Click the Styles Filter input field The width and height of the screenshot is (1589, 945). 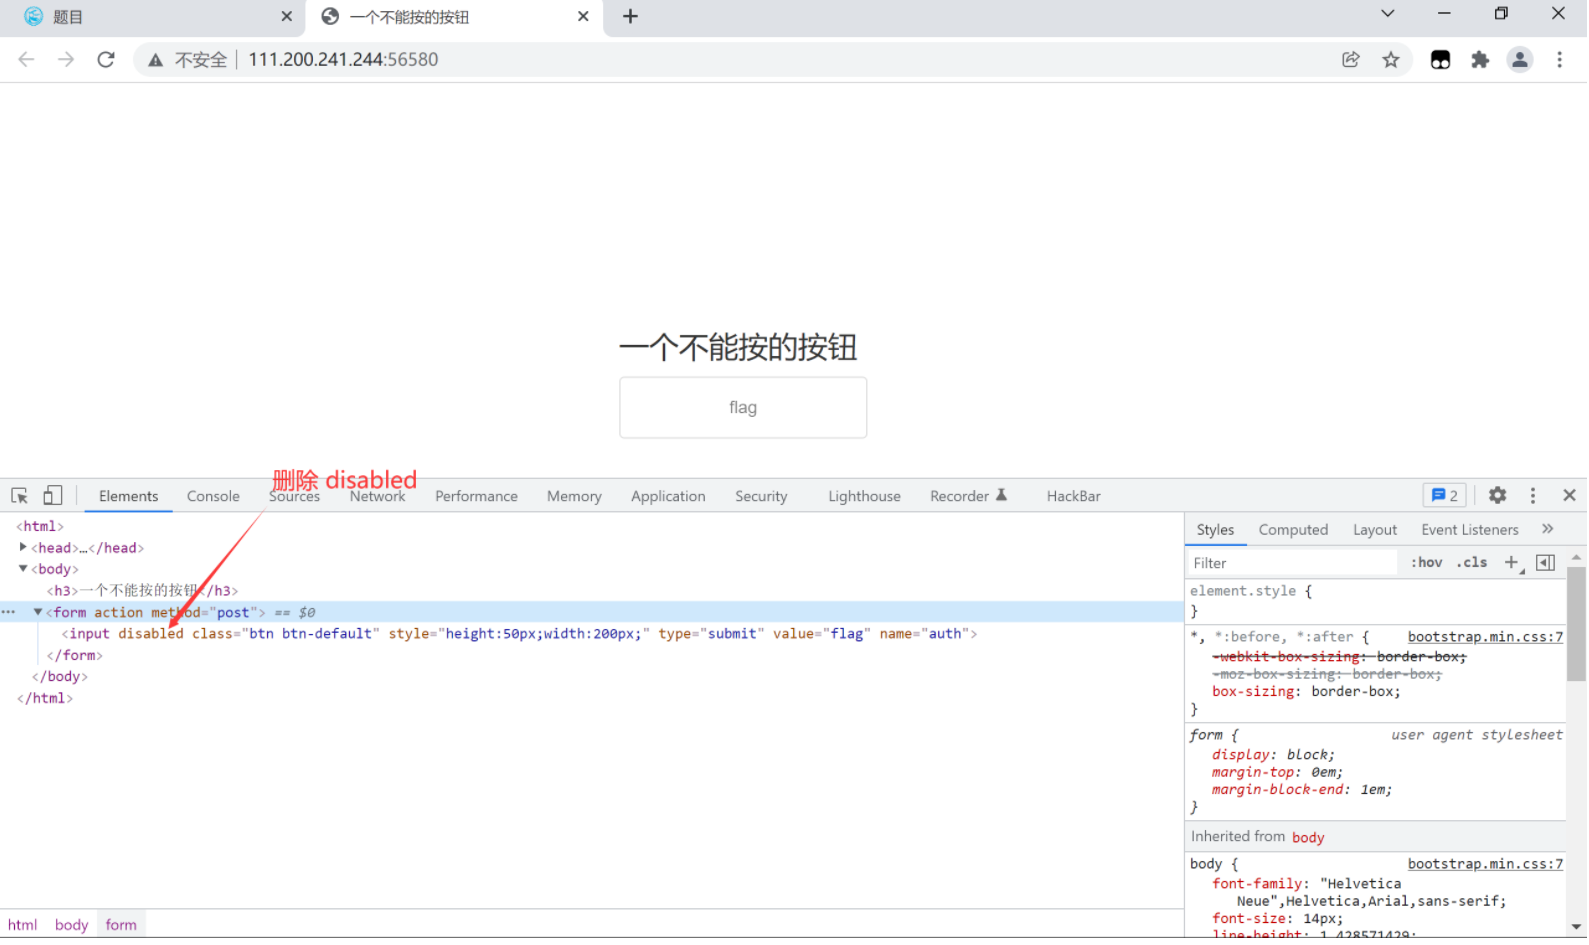point(1292,563)
